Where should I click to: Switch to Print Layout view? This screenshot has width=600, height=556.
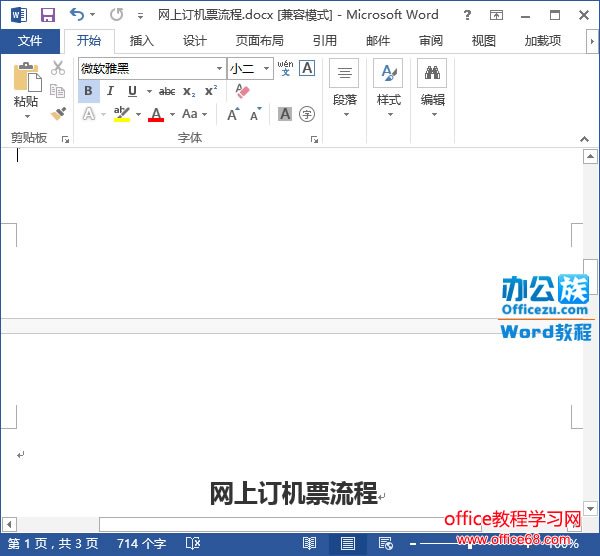347,543
